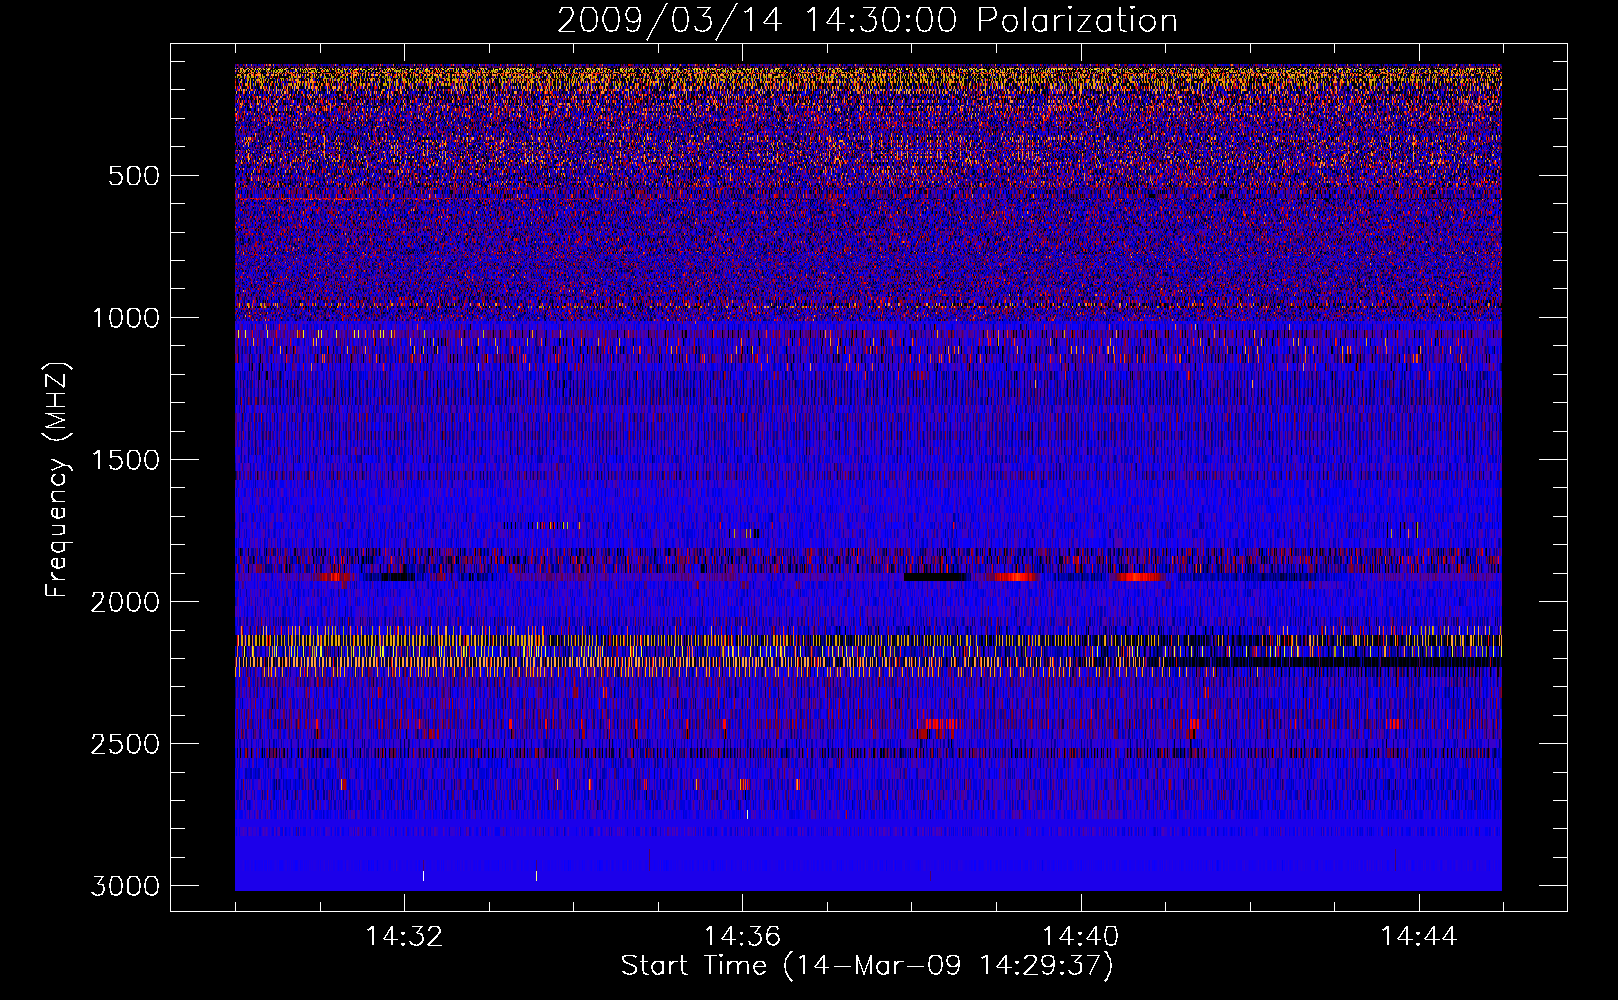The height and width of the screenshot is (1000, 1618).
Task: Click the plot title '2009/03/14 14:30:00 Polarization'
Action: 867,20
